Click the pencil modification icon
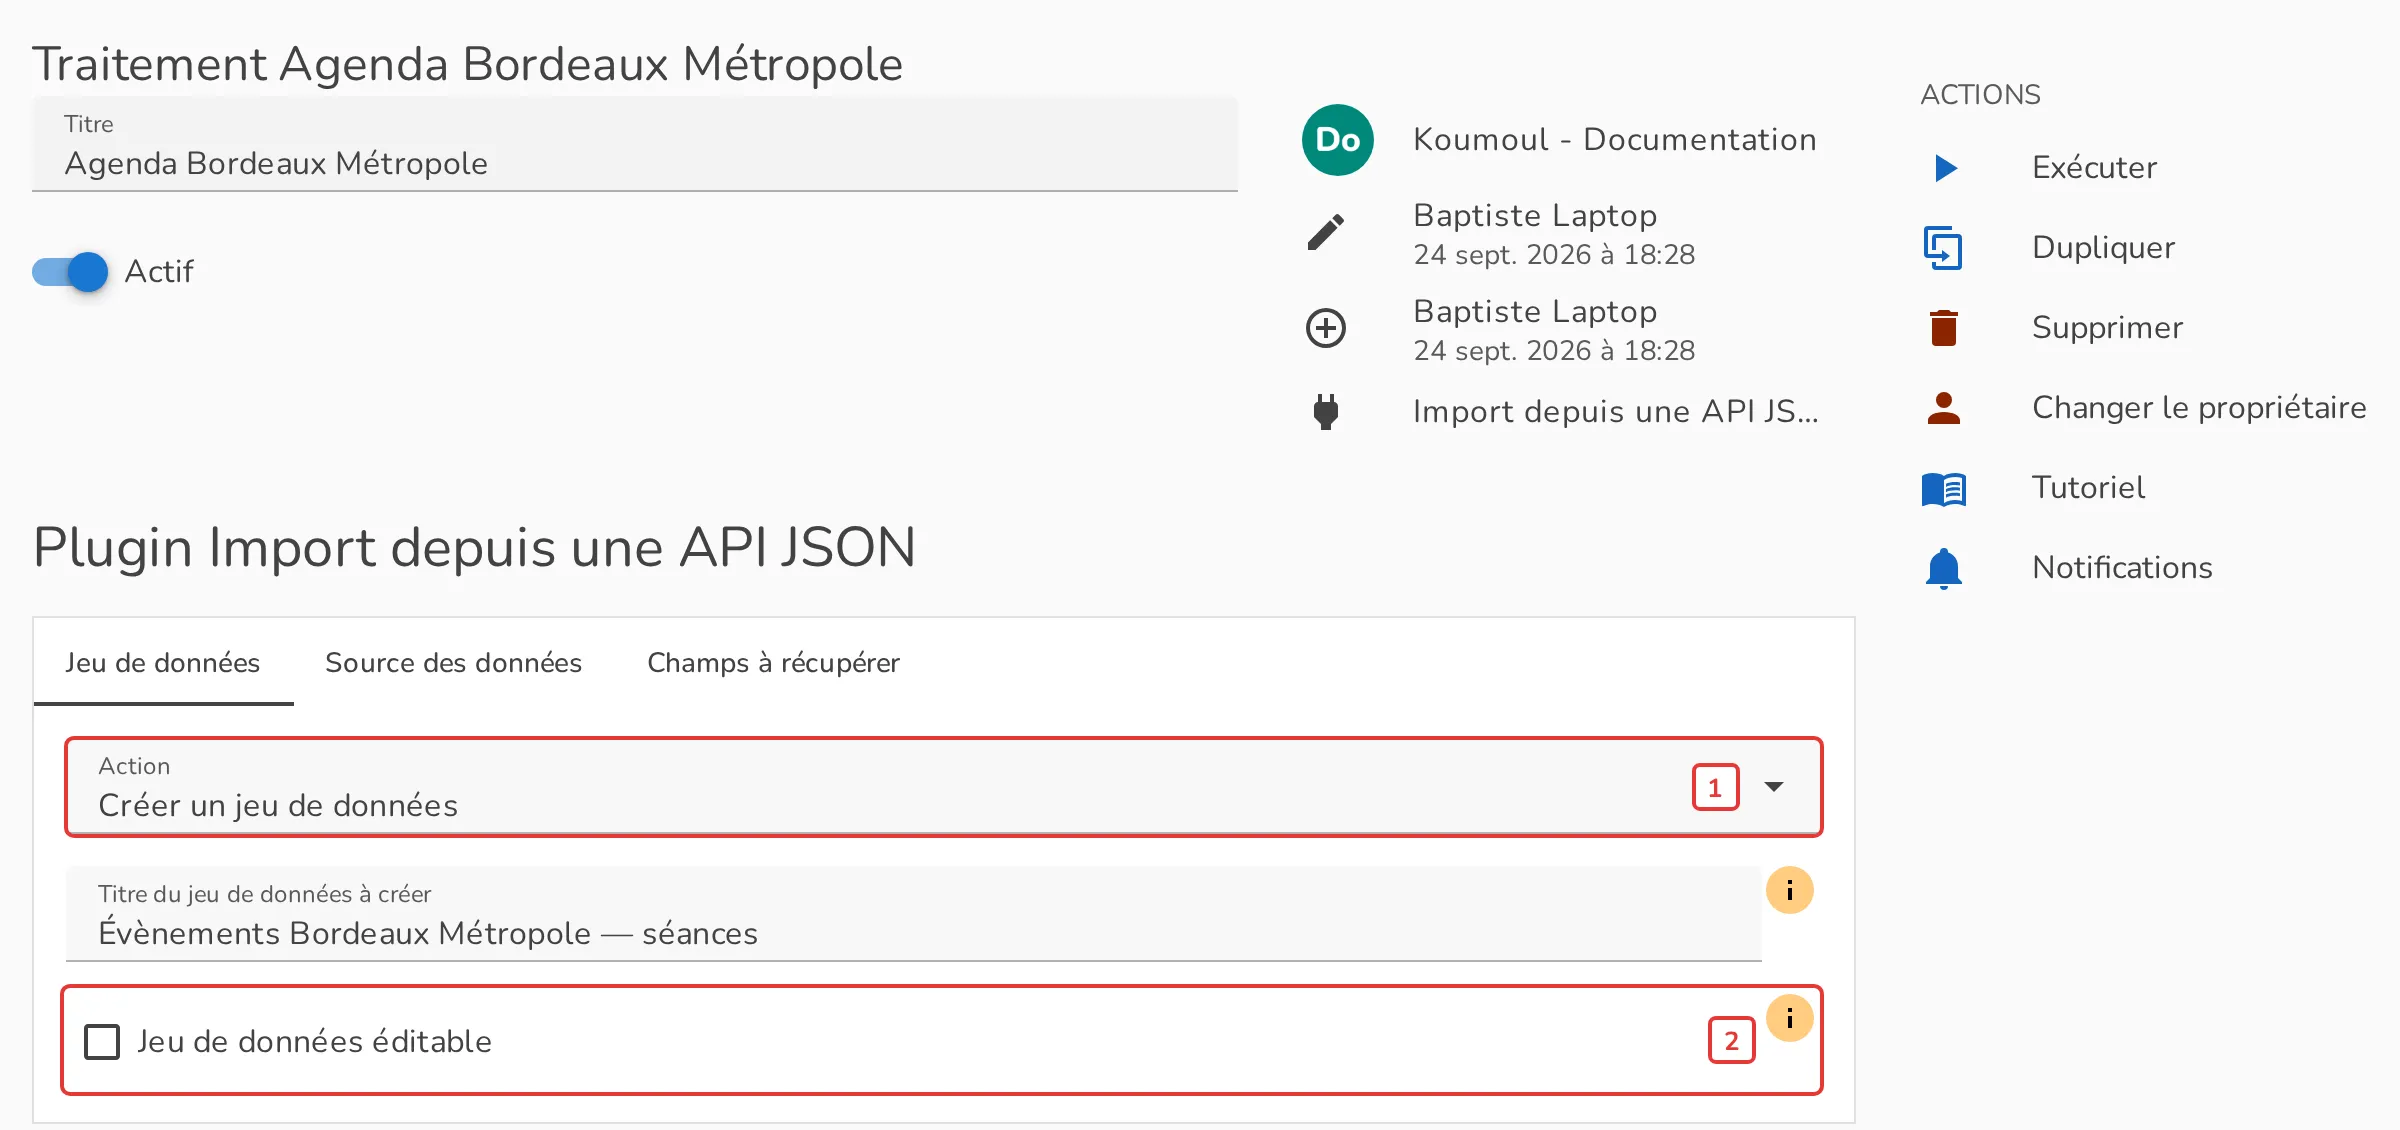 1326,232
